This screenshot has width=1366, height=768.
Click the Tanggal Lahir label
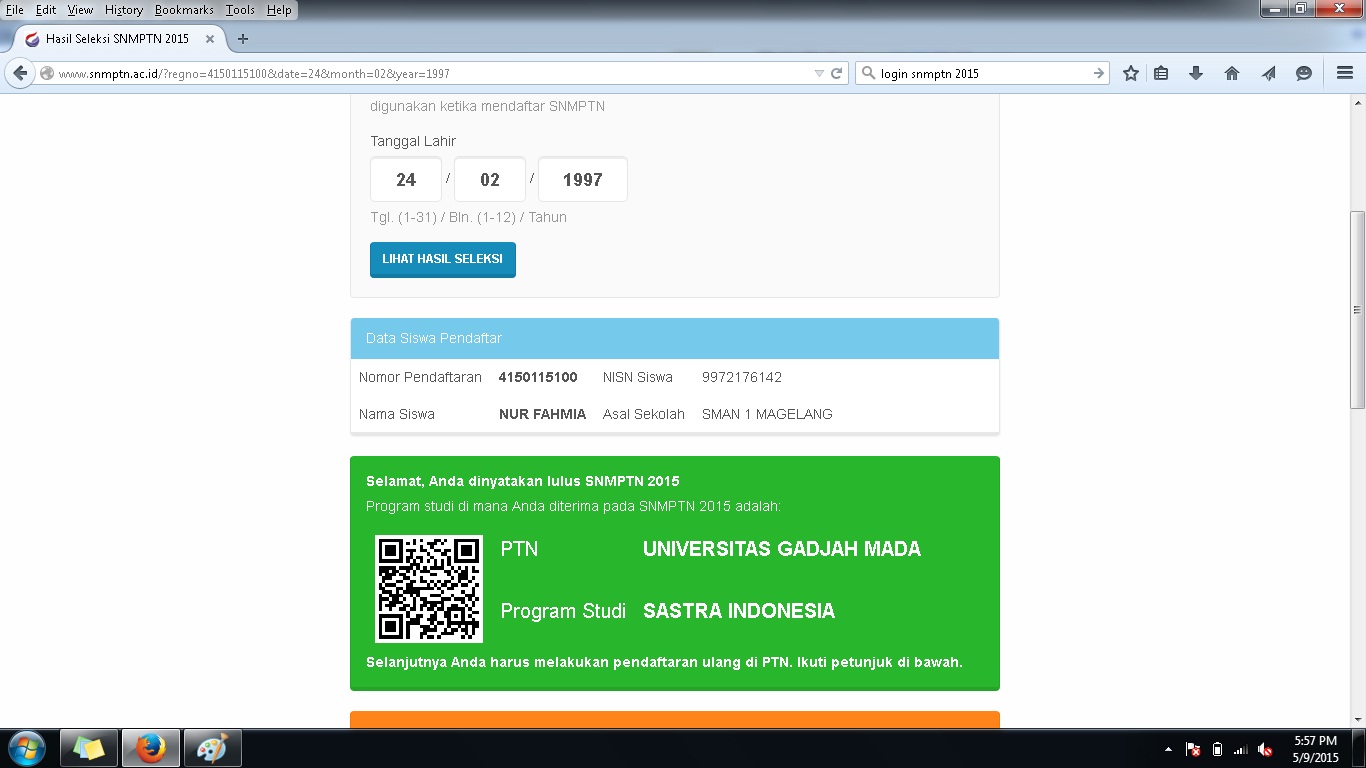pos(413,141)
